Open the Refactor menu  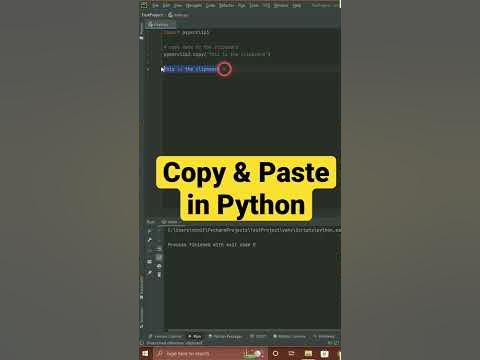pyautogui.click(x=227, y=5)
